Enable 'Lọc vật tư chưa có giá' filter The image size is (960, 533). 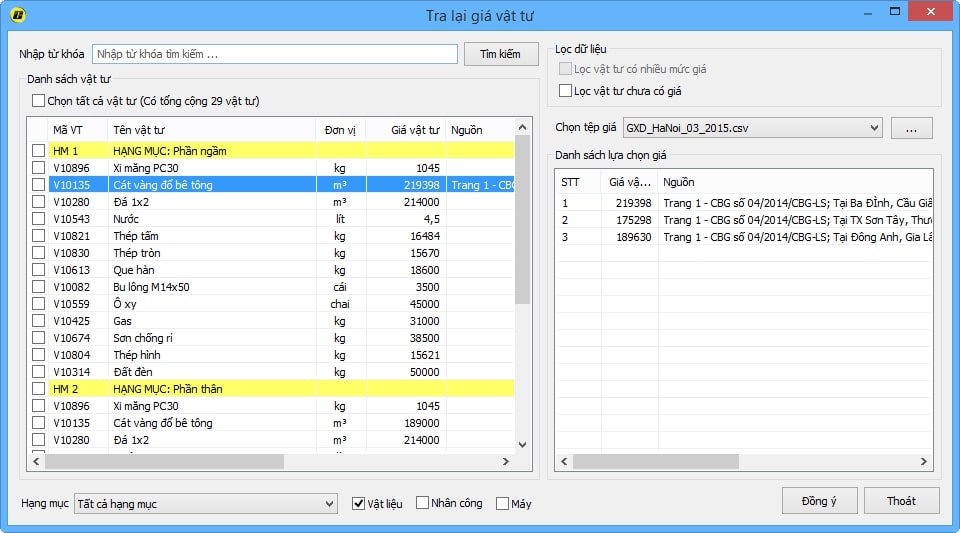(x=566, y=91)
